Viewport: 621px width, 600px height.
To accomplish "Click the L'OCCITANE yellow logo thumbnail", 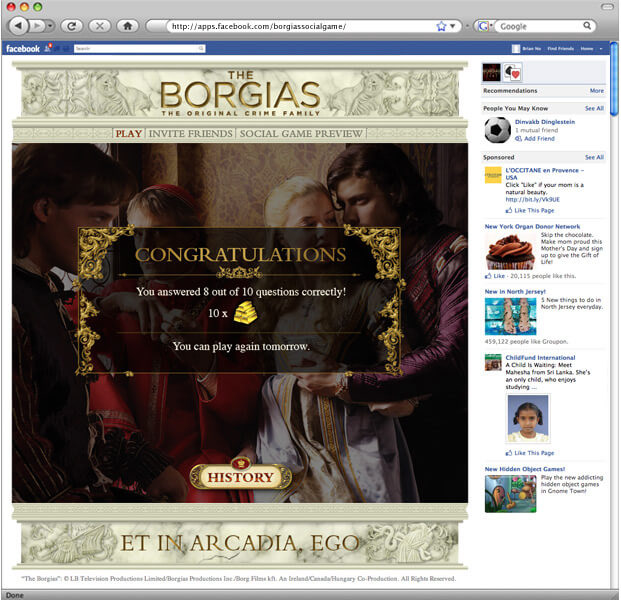I will point(493,175).
